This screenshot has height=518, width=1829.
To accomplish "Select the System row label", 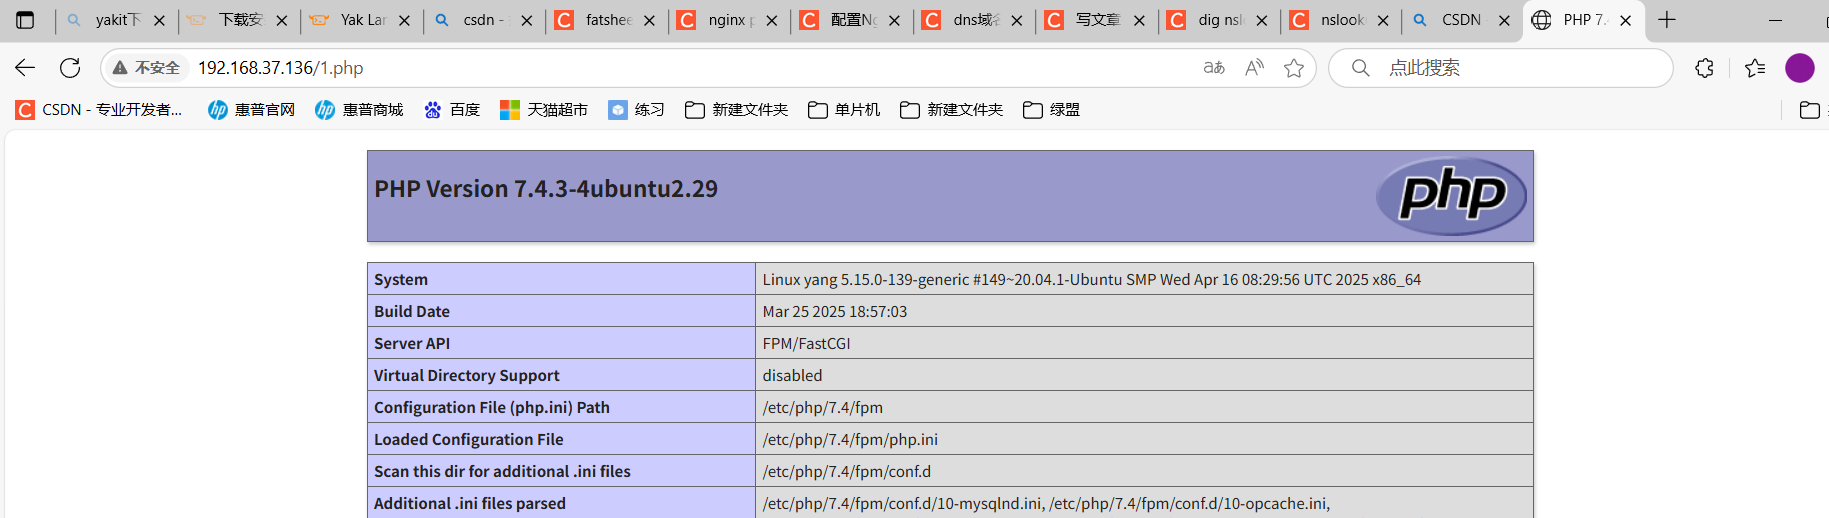I will pos(401,280).
